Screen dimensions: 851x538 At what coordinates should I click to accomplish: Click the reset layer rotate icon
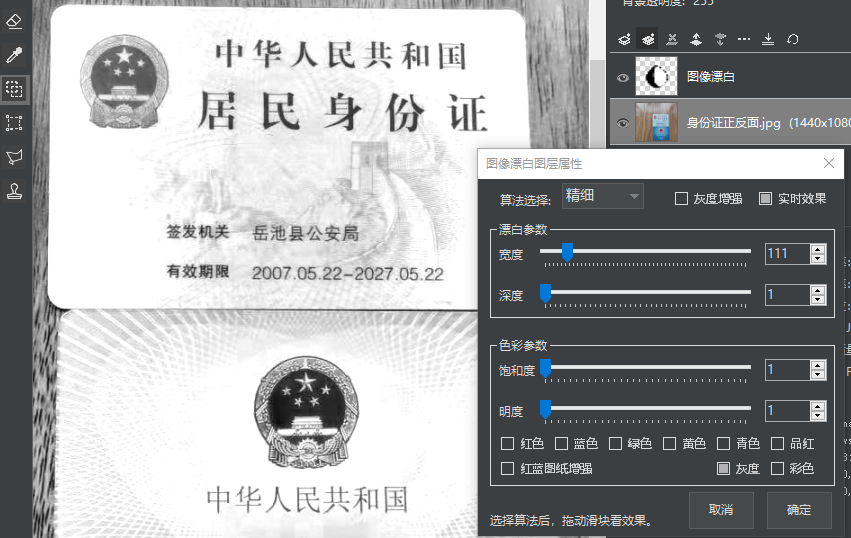[792, 39]
